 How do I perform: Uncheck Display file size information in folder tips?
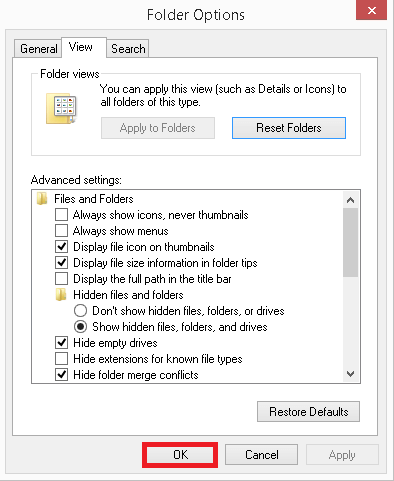pos(61,263)
